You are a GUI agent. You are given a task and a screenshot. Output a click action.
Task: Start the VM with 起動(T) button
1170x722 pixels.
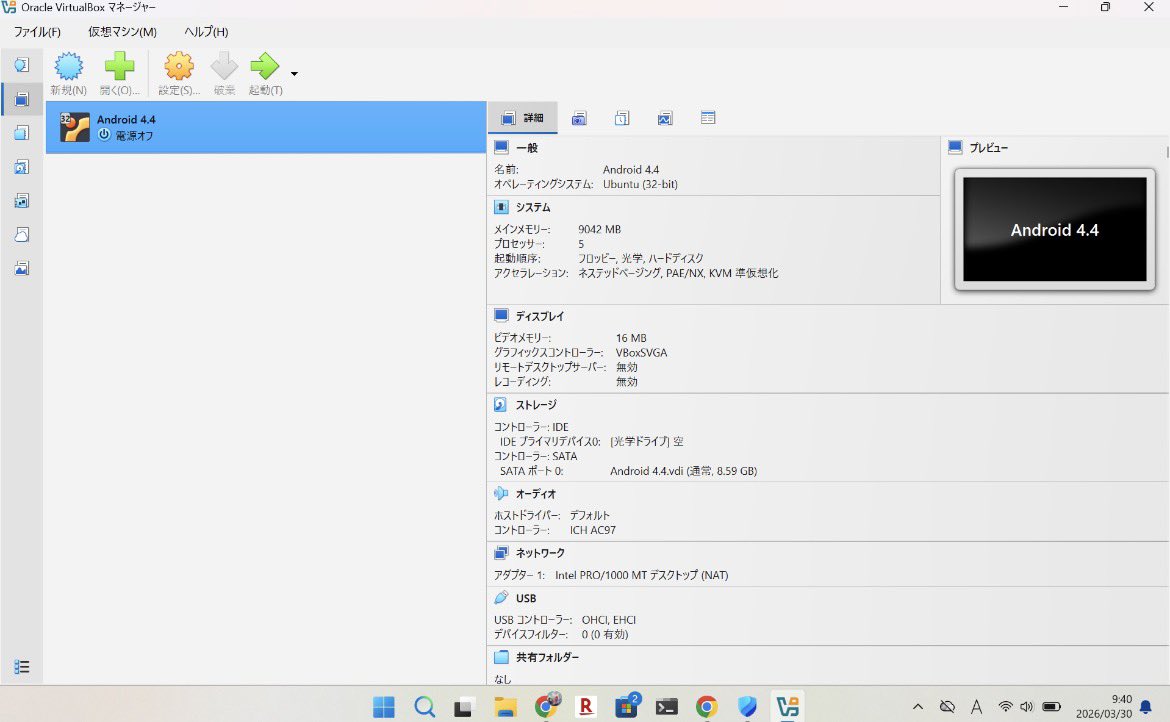[x=265, y=73]
